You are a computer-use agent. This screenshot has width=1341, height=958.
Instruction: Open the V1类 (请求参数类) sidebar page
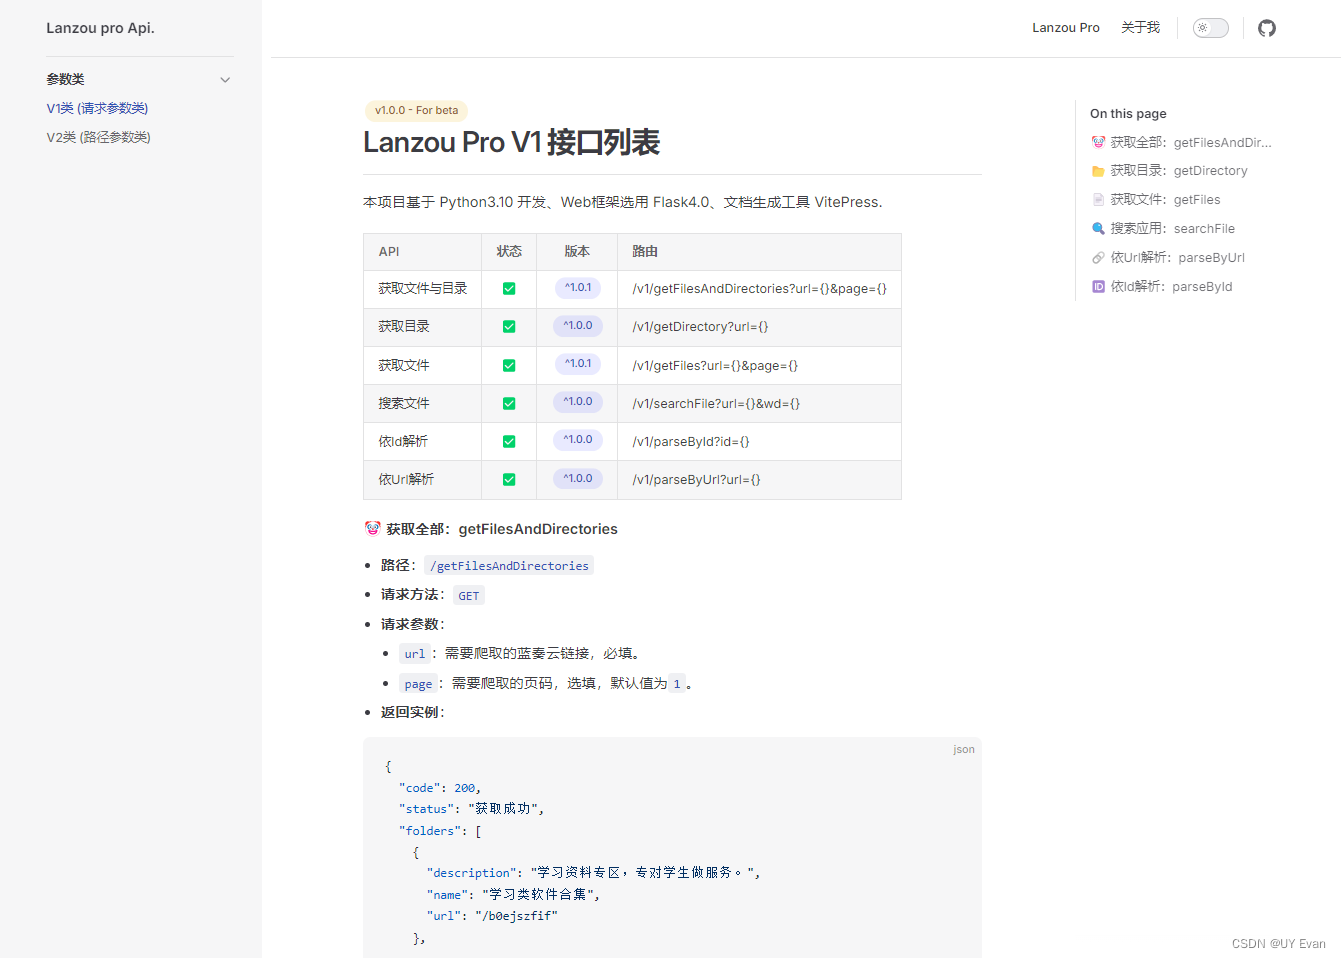click(97, 108)
